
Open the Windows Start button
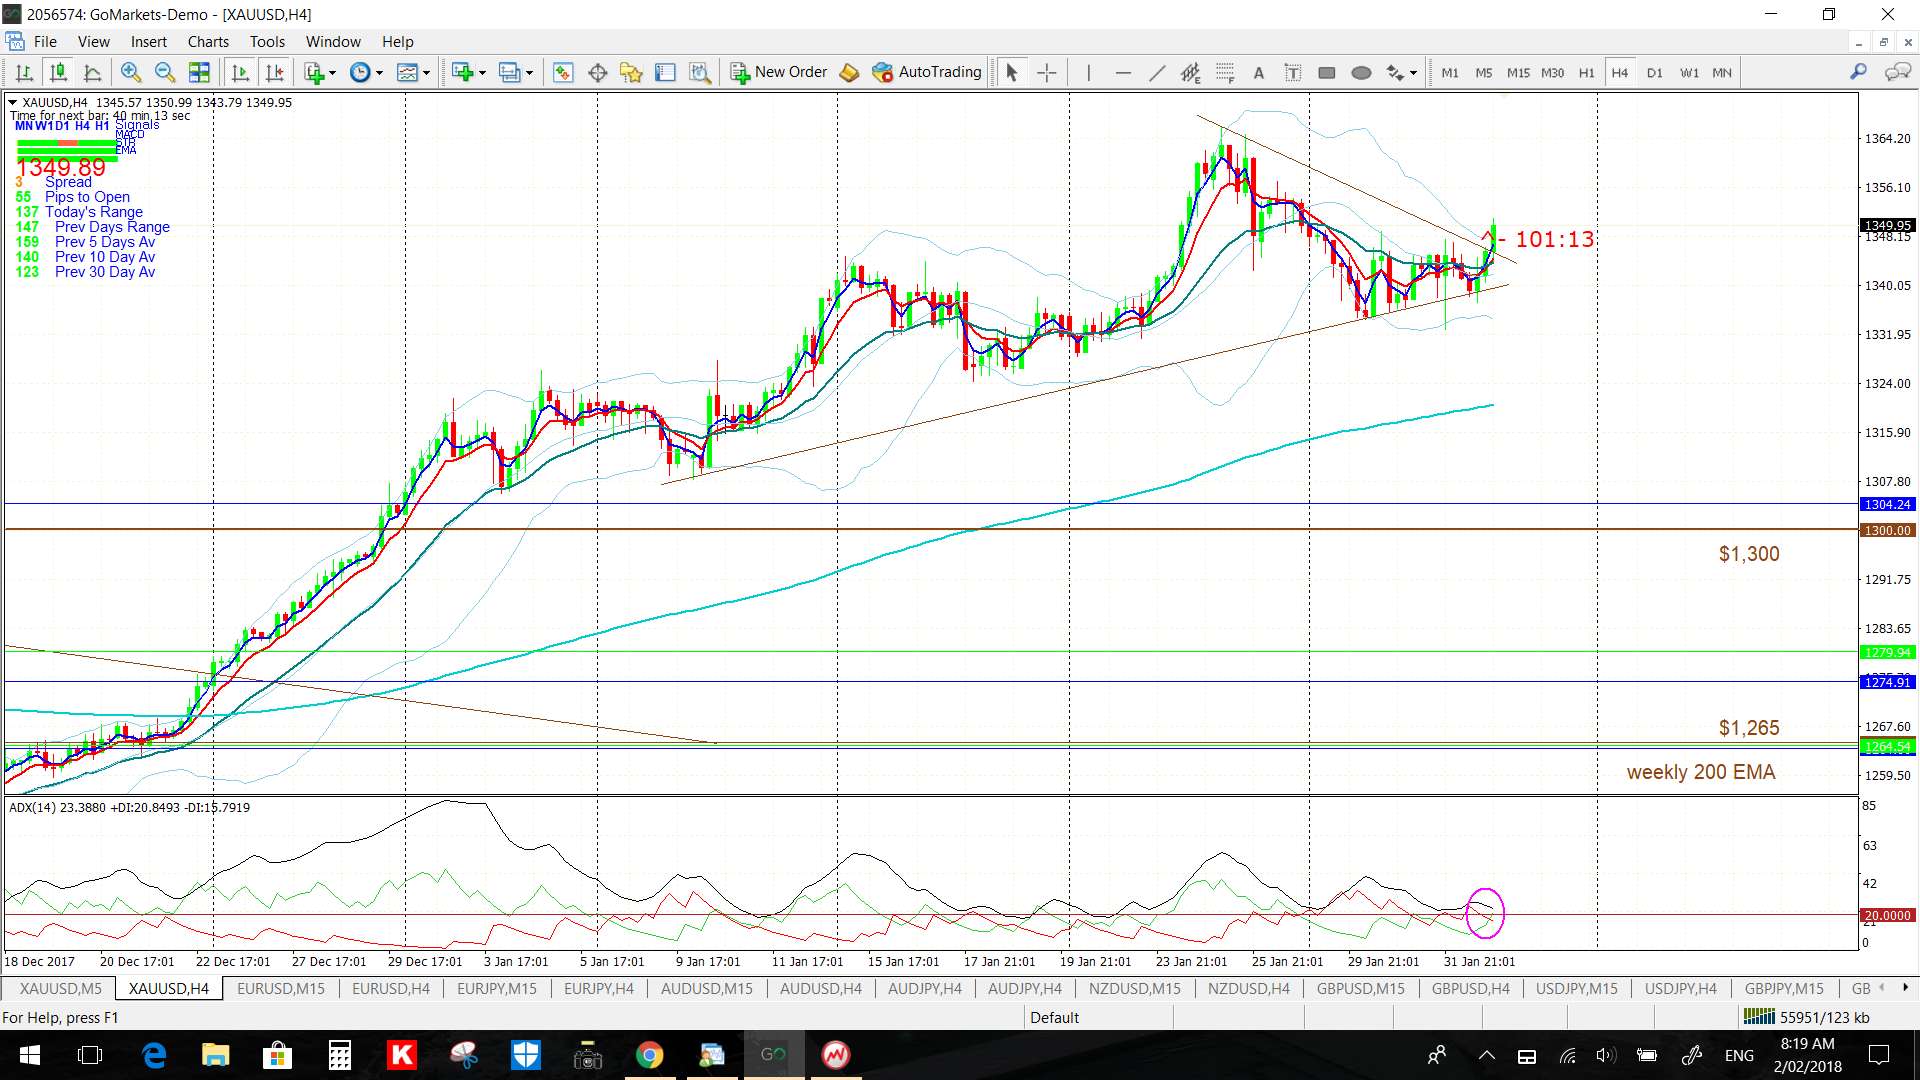(29, 1055)
